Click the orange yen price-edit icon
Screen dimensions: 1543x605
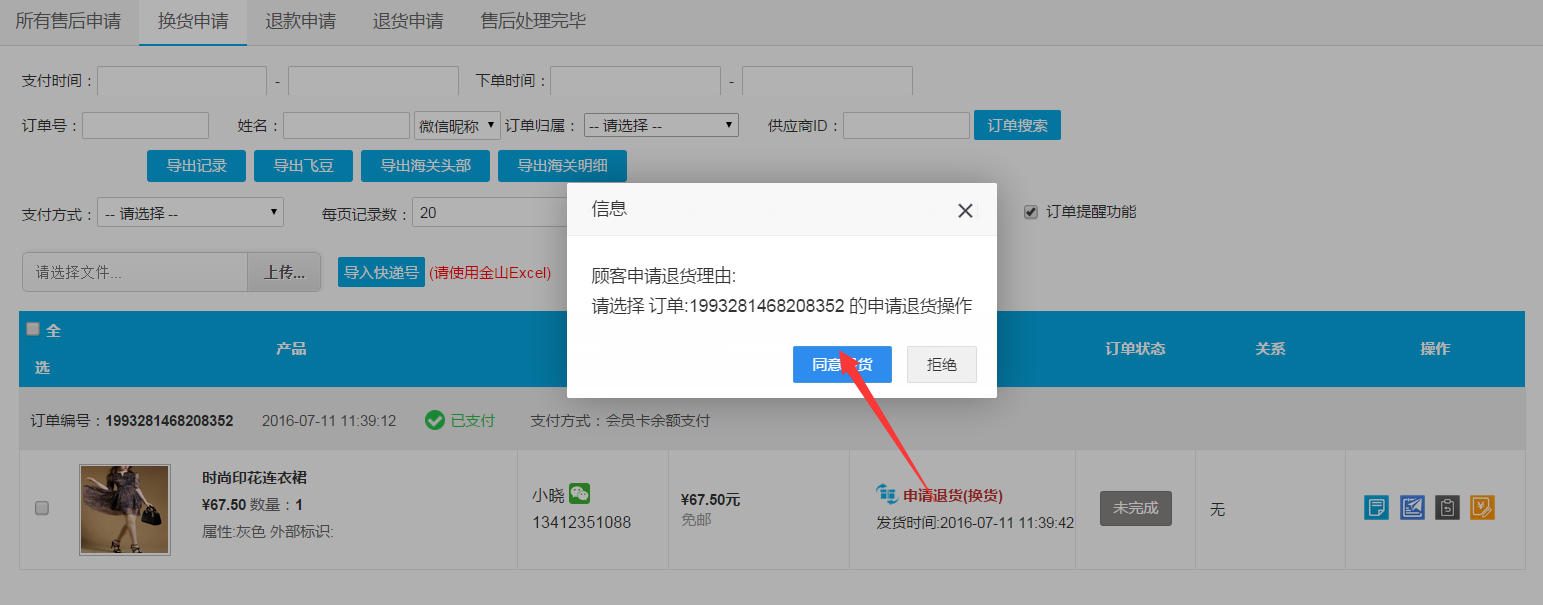[x=1482, y=508]
